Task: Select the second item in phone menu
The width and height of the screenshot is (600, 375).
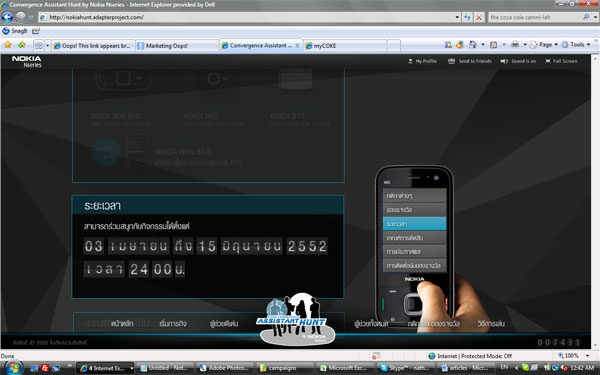Action: pos(414,210)
